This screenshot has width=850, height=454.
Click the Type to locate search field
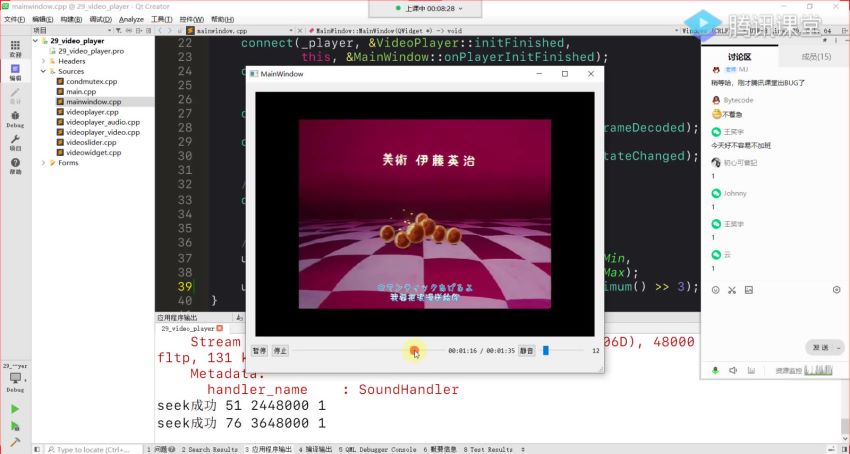click(x=95, y=449)
